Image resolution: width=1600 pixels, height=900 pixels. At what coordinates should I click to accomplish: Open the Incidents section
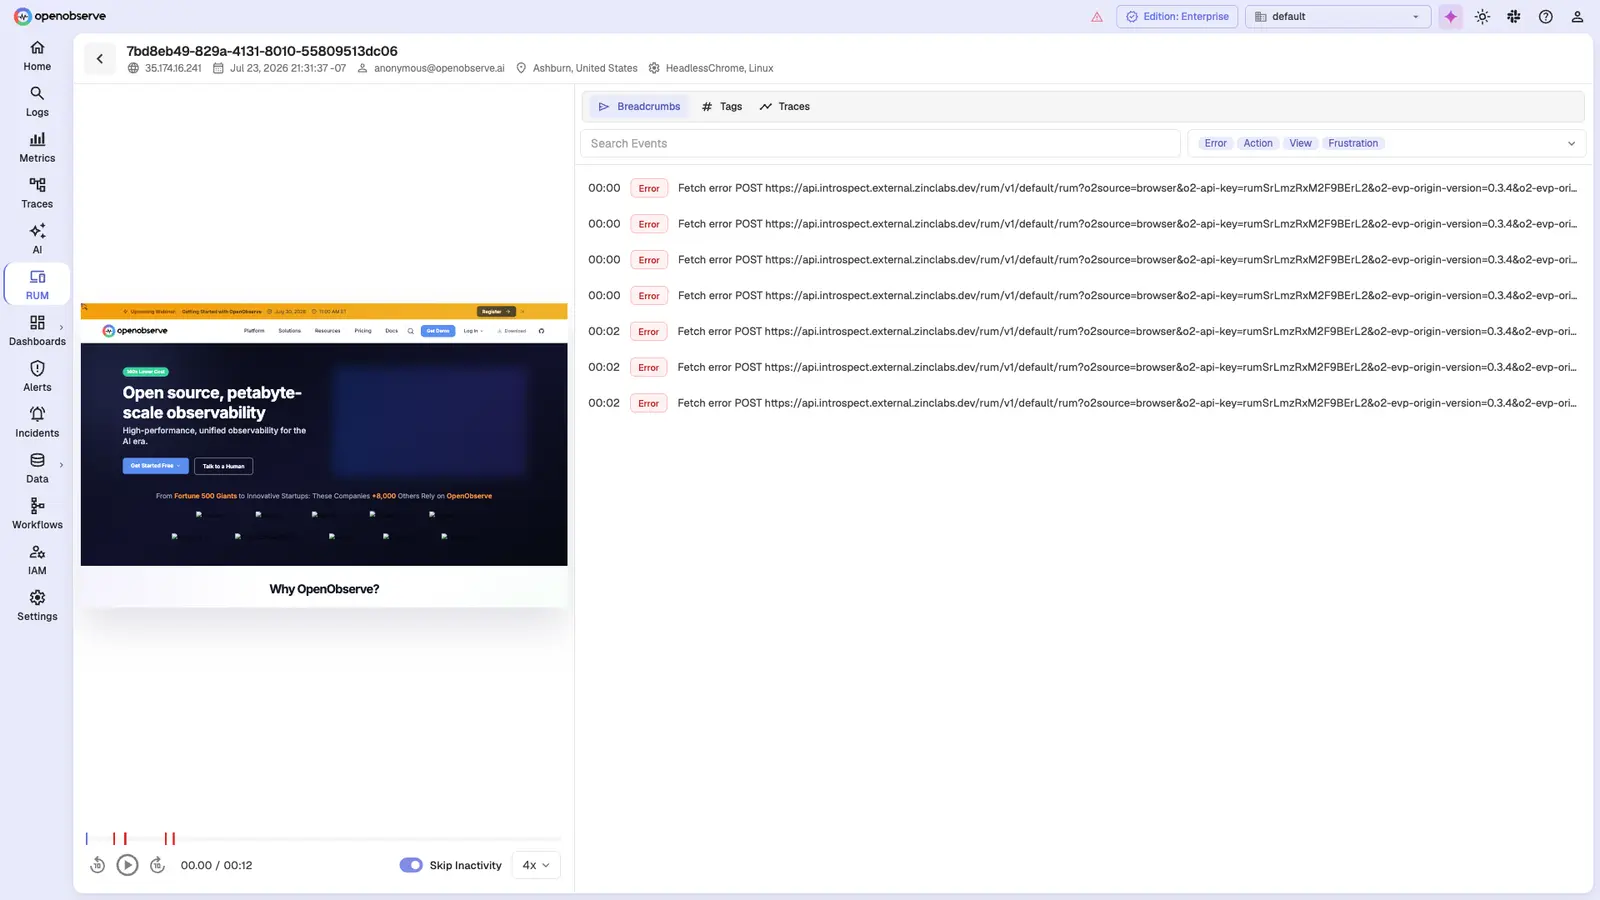click(37, 423)
